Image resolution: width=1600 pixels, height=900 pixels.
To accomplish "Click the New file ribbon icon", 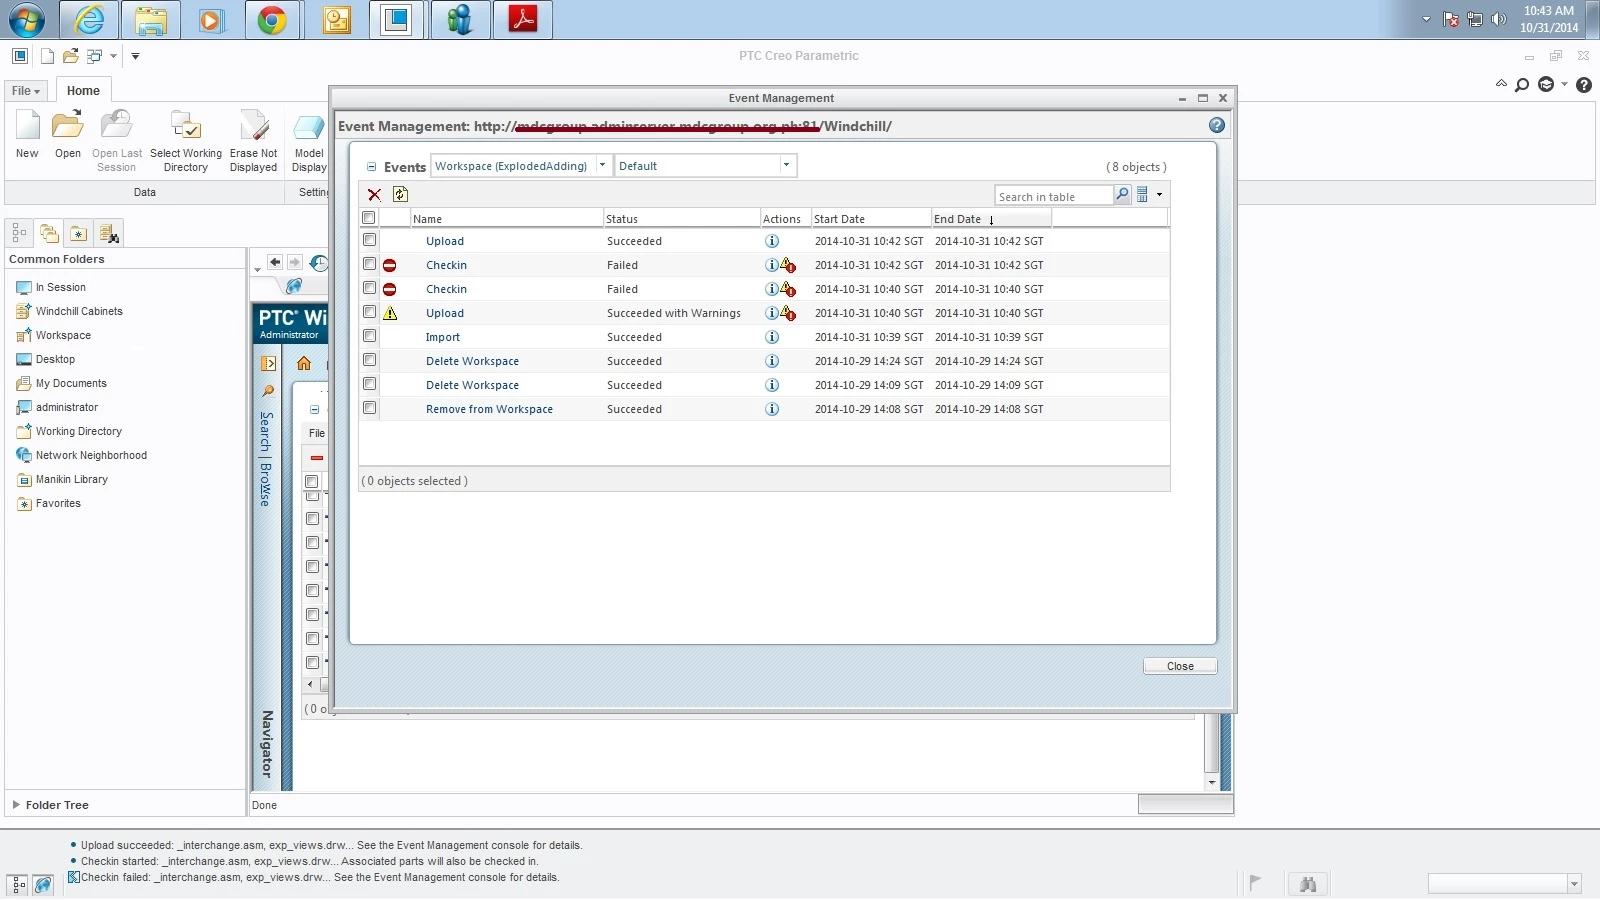I will point(27,135).
